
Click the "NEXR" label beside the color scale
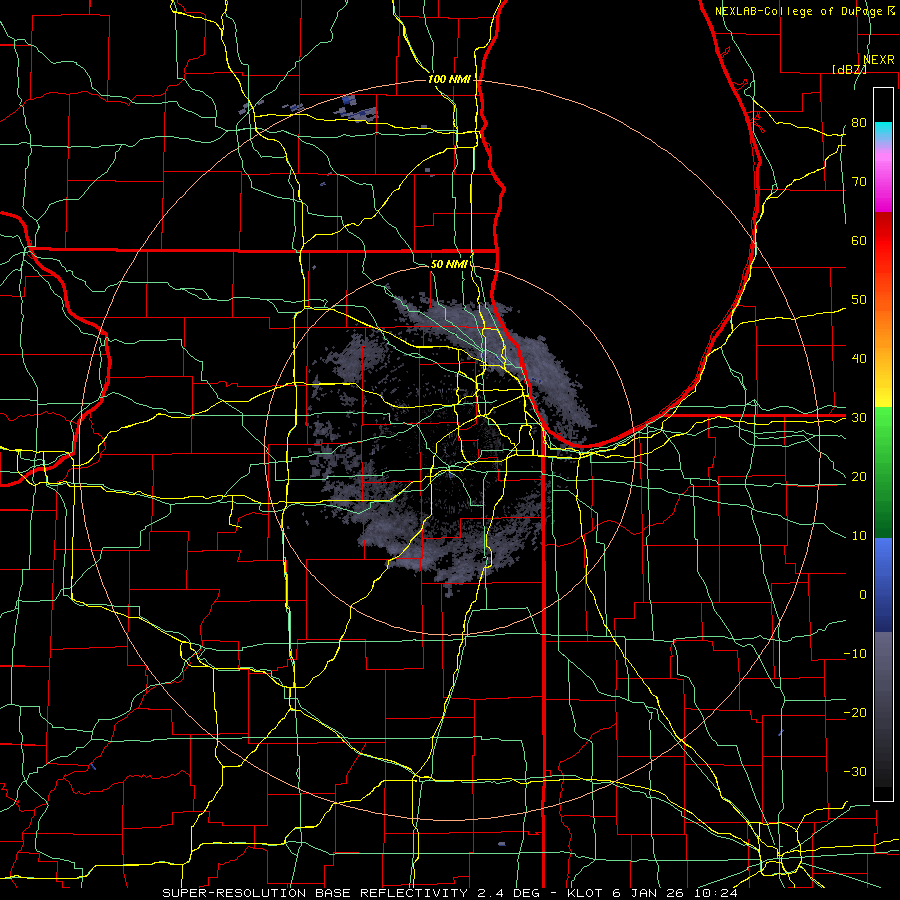[879, 60]
